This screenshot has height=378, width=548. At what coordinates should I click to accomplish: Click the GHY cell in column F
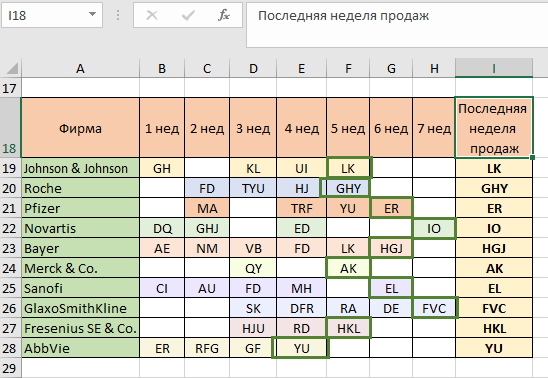(x=348, y=188)
